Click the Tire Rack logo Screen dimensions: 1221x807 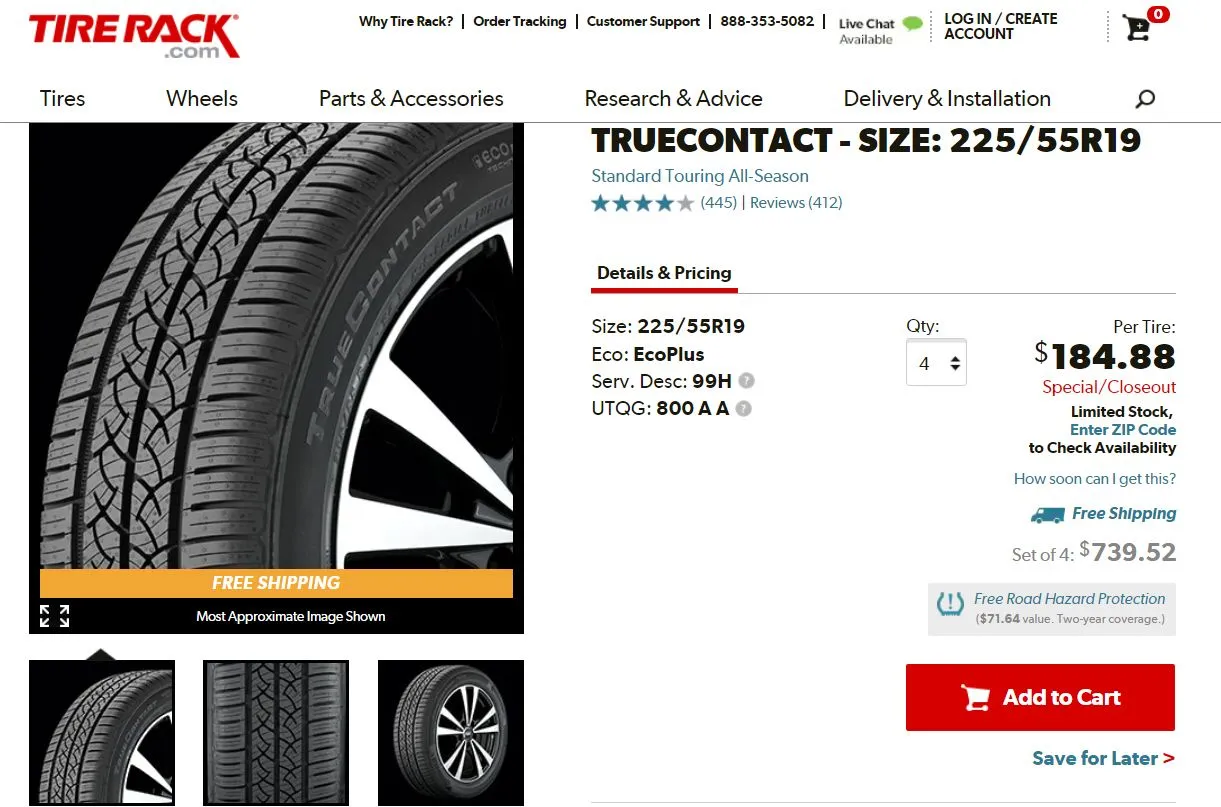point(134,37)
